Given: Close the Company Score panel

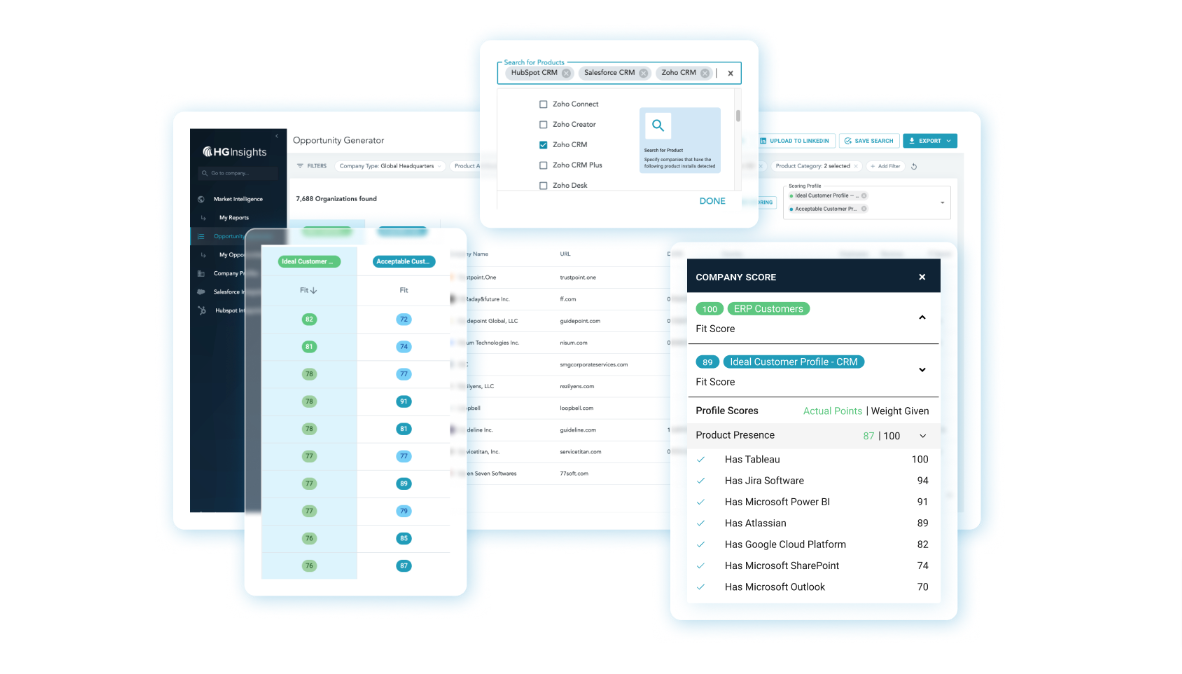Looking at the screenshot, I should 922,277.
